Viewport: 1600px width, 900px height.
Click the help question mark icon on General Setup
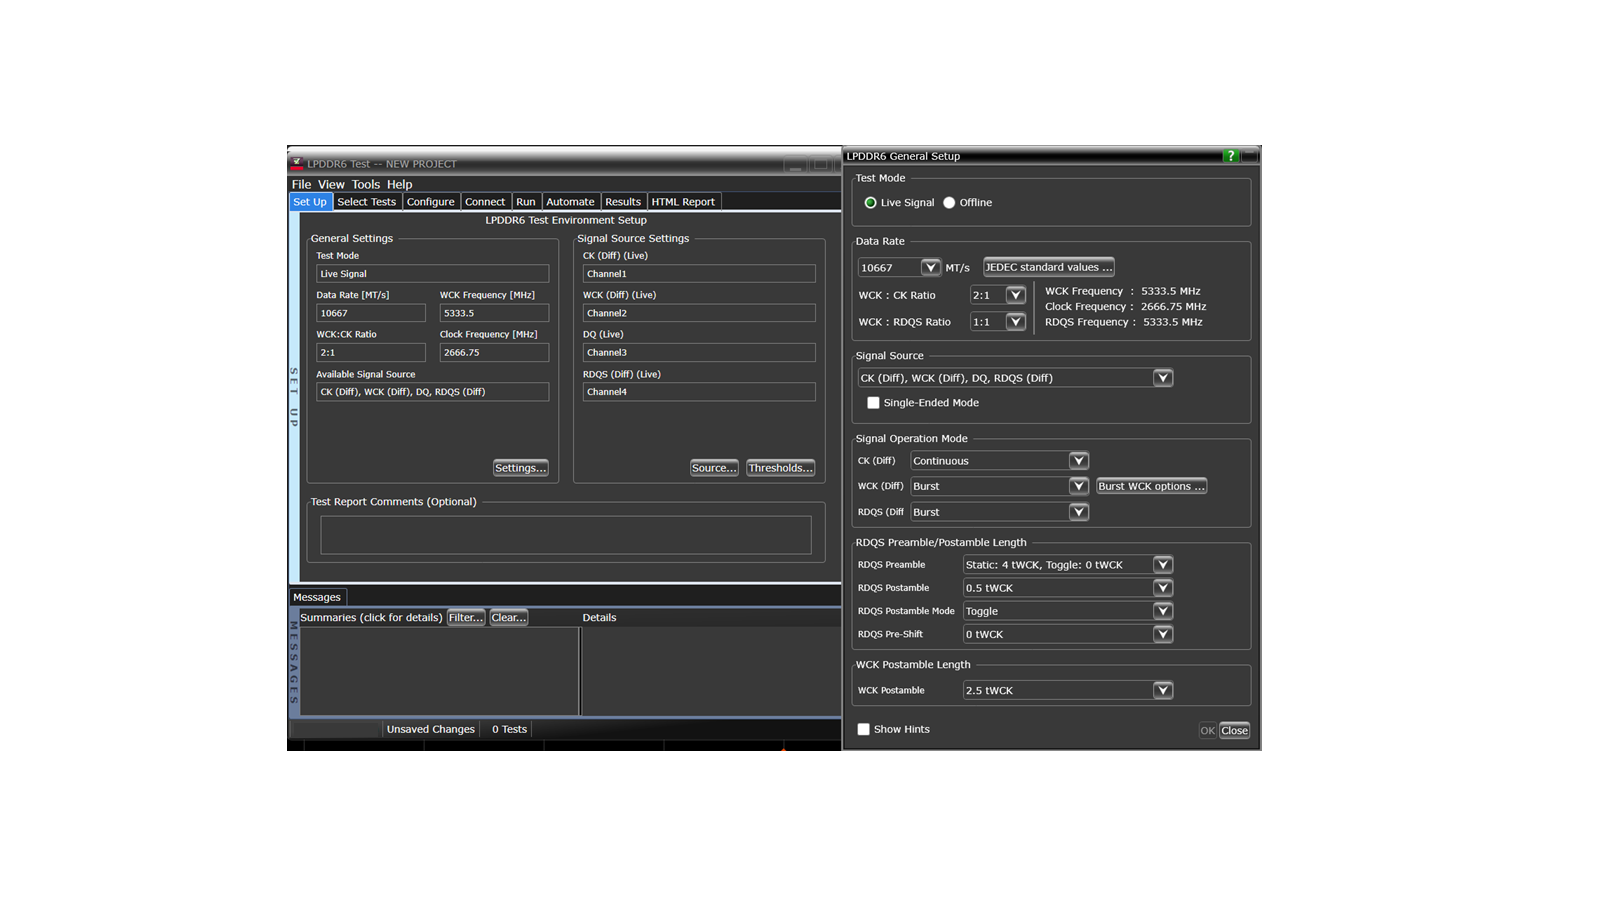tap(1230, 156)
